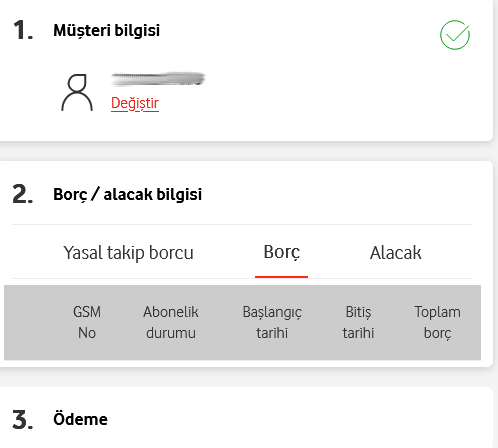The width and height of the screenshot is (498, 448).
Task: Click the Toplam borç column header
Action: (x=437, y=322)
